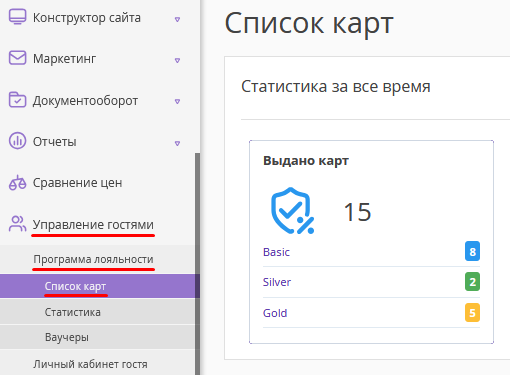Open Документооборот menu item
This screenshot has width=510, height=375.
coord(85,100)
